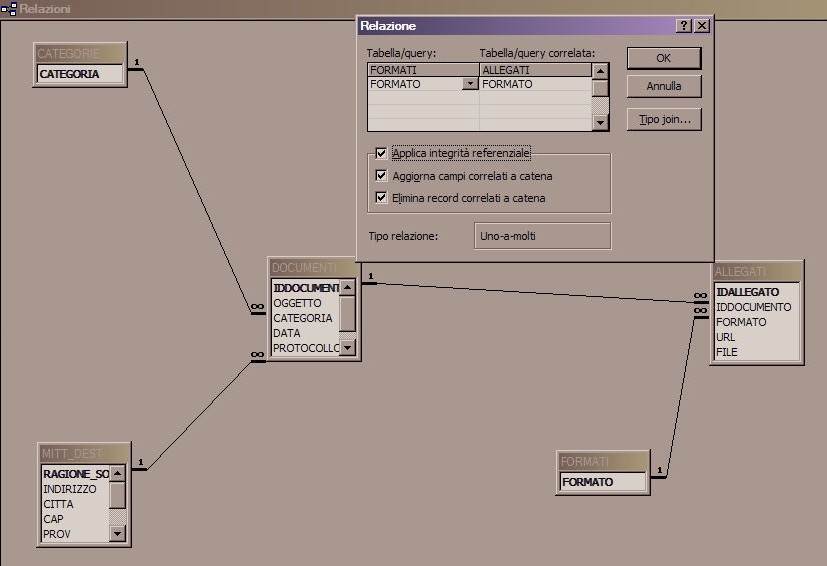This screenshot has height=566, width=827.
Task: Click the Relazioni window icon in title bar
Action: [9, 8]
